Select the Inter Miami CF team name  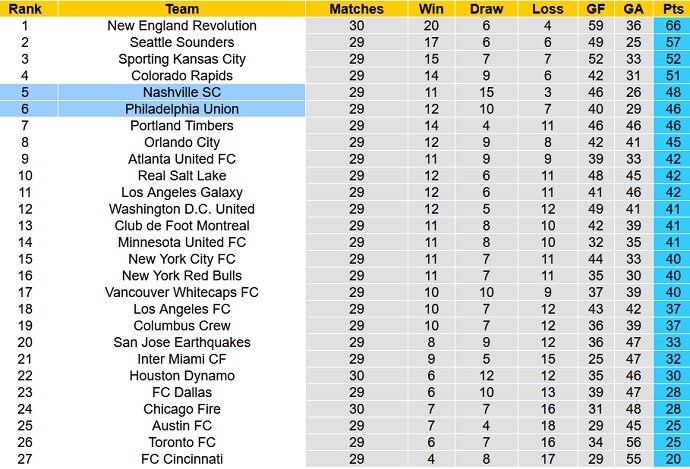182,359
